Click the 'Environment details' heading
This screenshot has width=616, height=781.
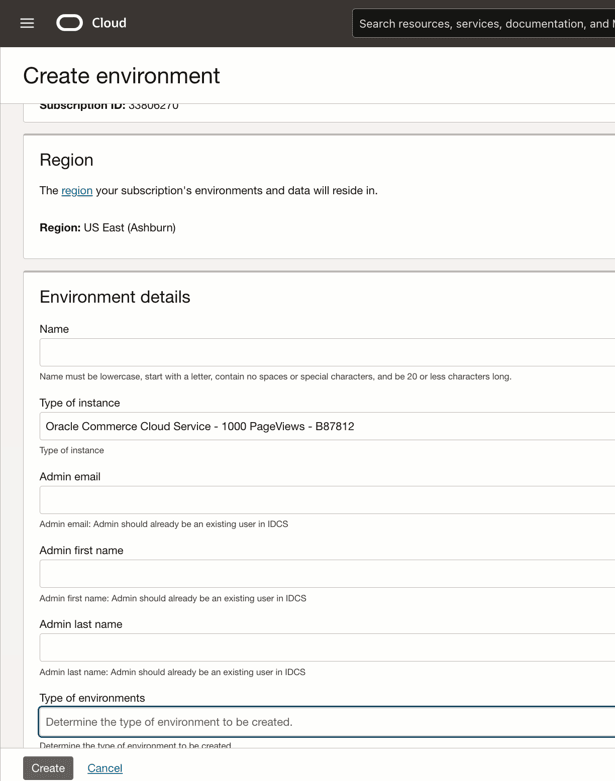coord(115,297)
